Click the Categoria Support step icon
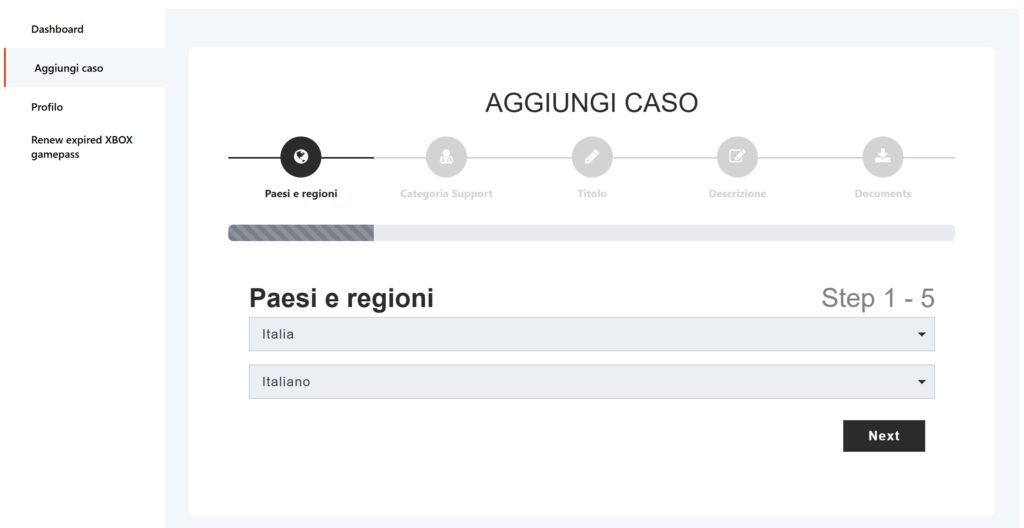Screen dimensions: 1024x528 coord(446,157)
